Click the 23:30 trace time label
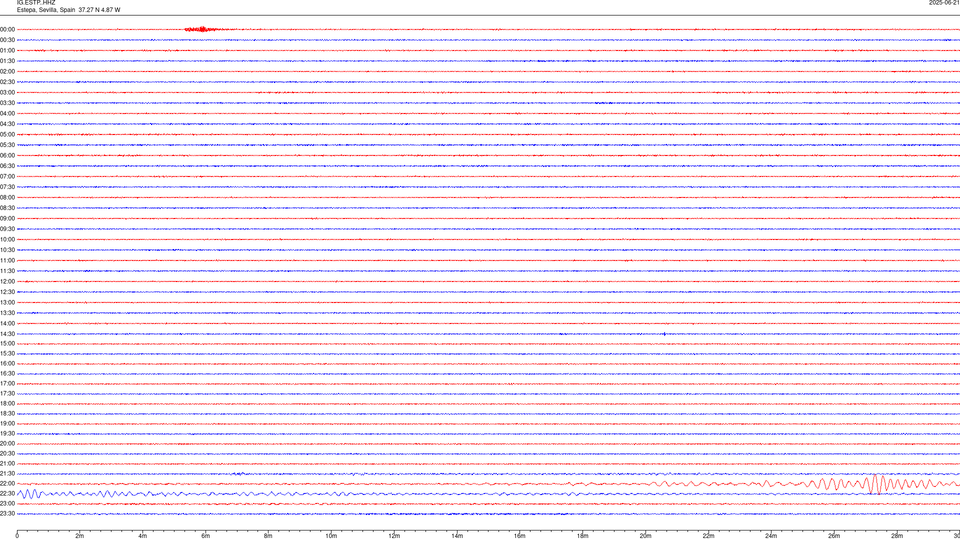960x540 pixels. [7, 514]
